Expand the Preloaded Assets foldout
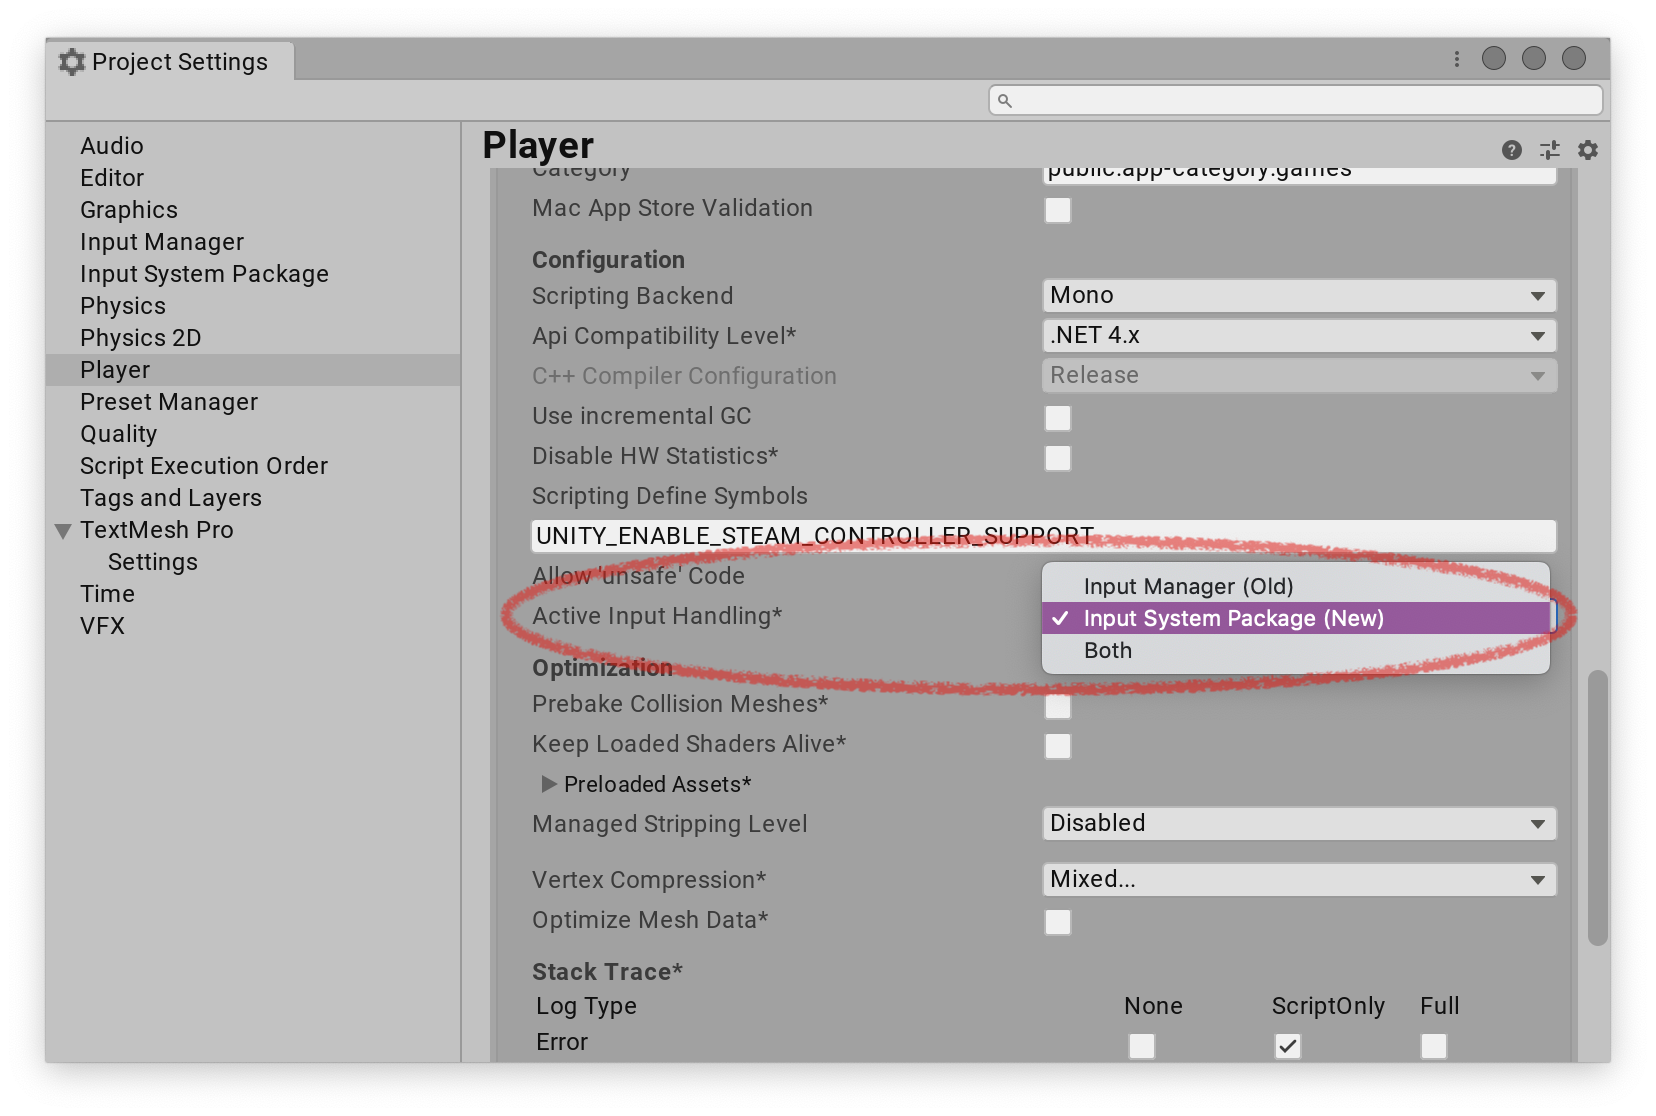Image resolution: width=1656 pixels, height=1116 pixels. pyautogui.click(x=548, y=785)
